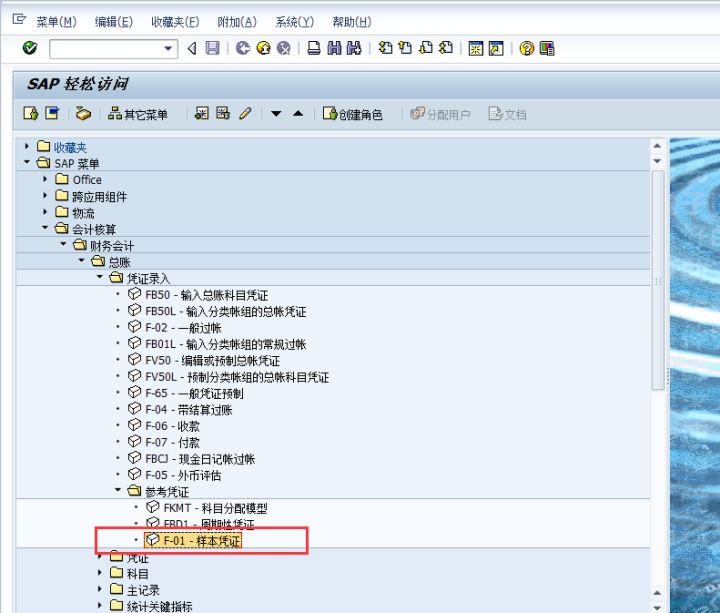Click inside the transaction command field

click(x=107, y=48)
